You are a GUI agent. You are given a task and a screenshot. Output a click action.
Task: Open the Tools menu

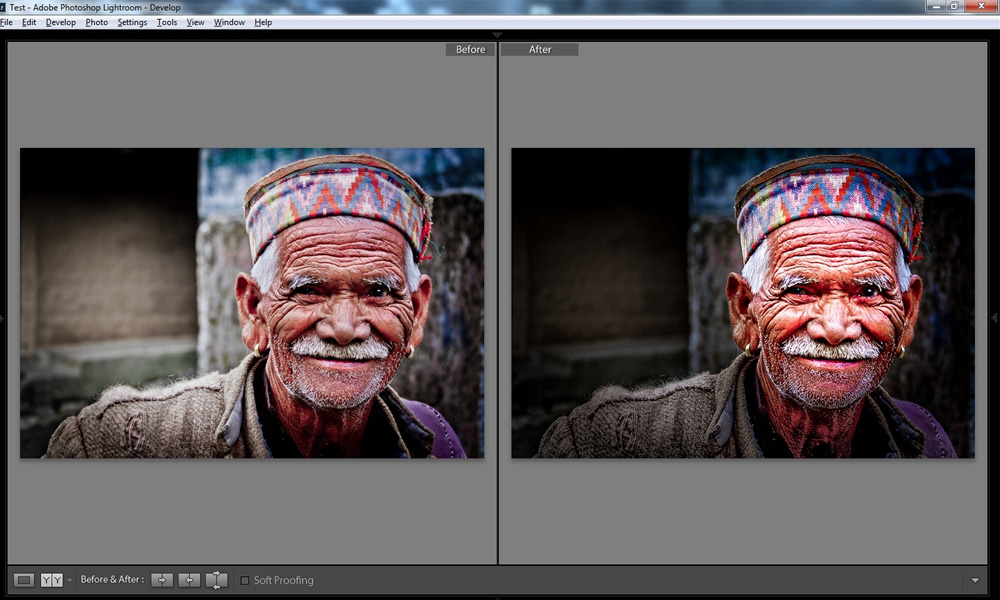click(167, 22)
